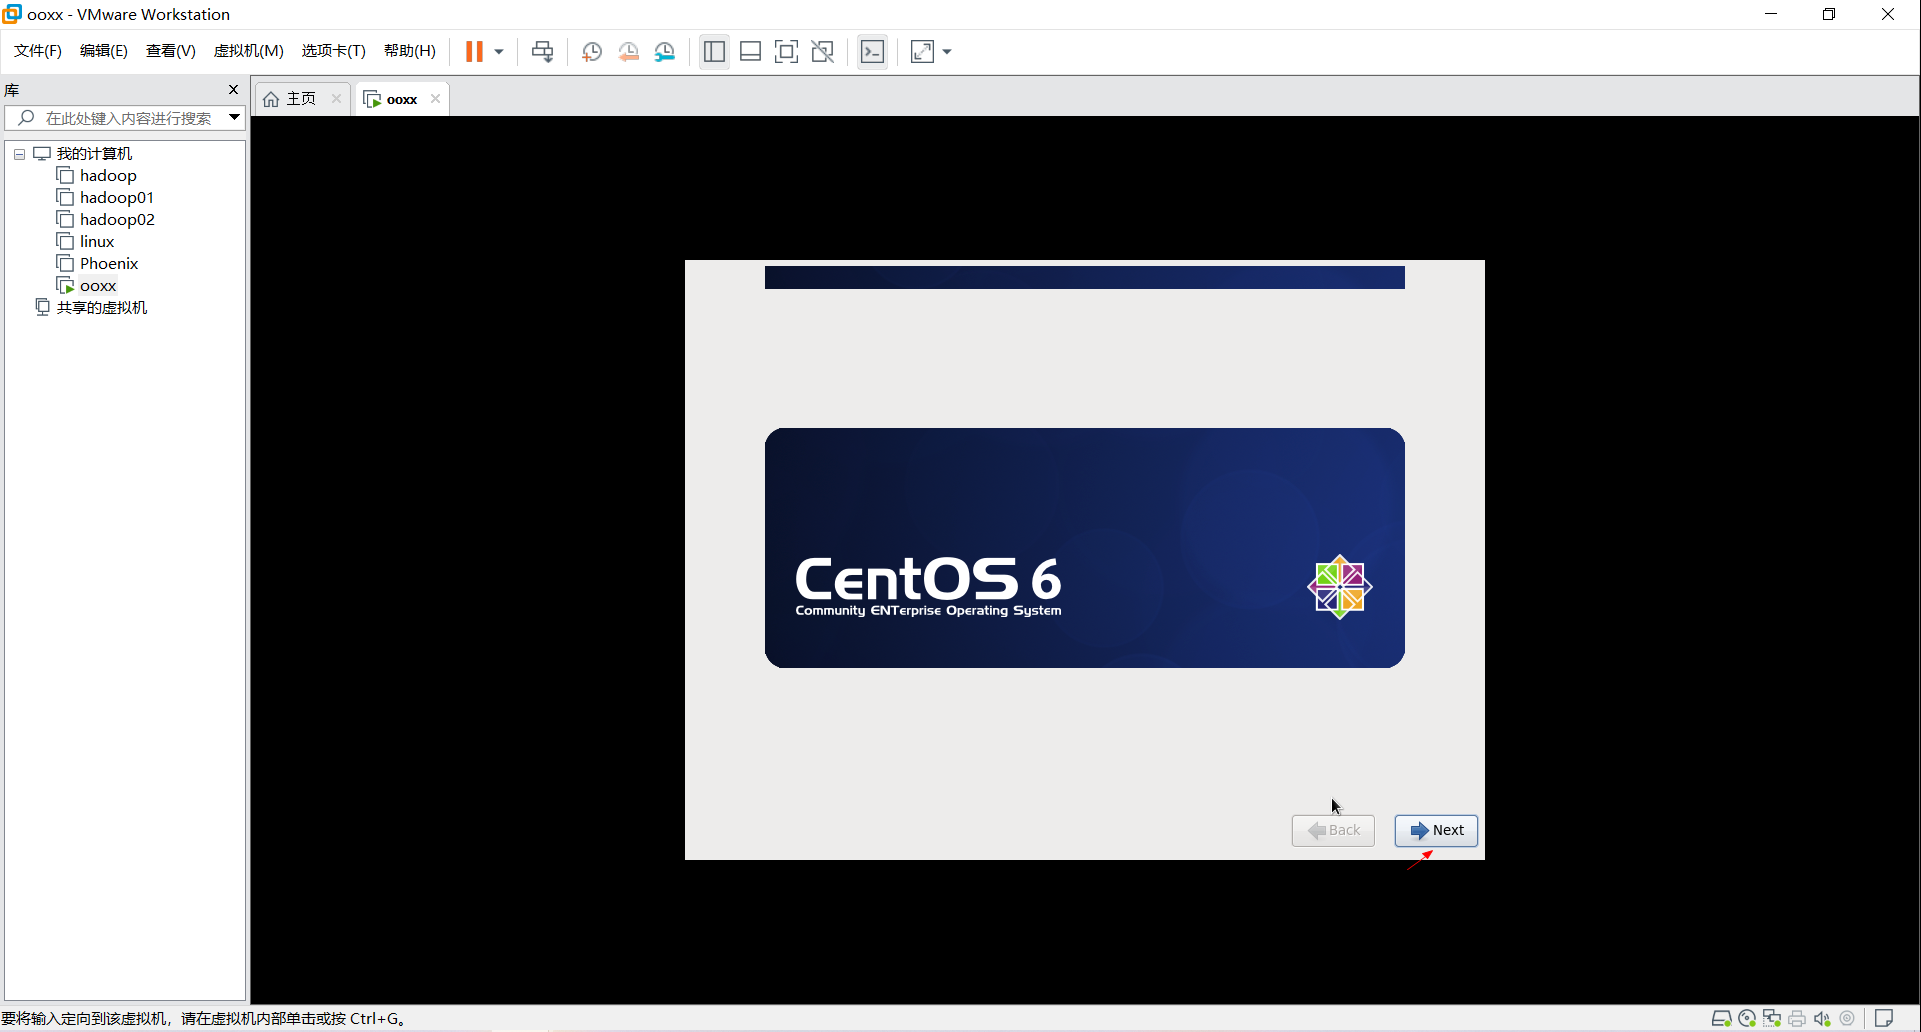
Task: Open the snapshot manager
Action: click(665, 52)
